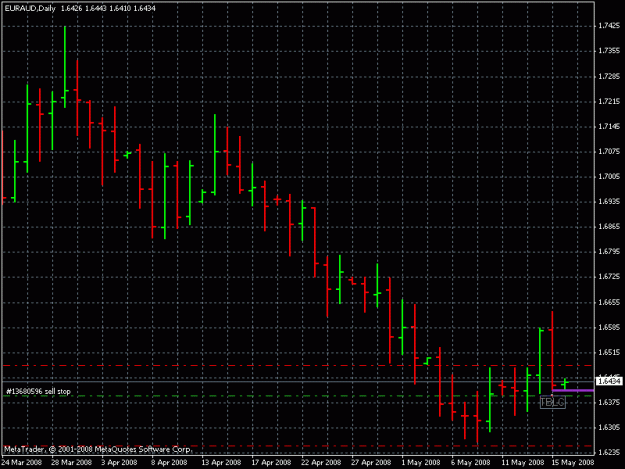Viewport: 625px width, 469px height.
Task: Click the 27 Apr 2008 date label
Action: point(371,463)
